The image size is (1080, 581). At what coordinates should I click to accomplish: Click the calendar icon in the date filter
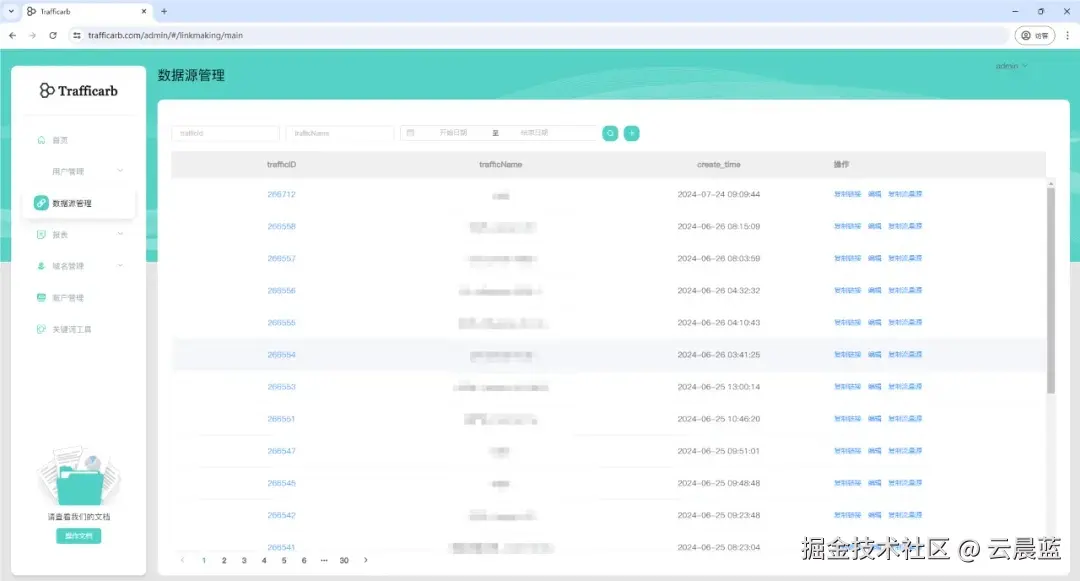(411, 133)
